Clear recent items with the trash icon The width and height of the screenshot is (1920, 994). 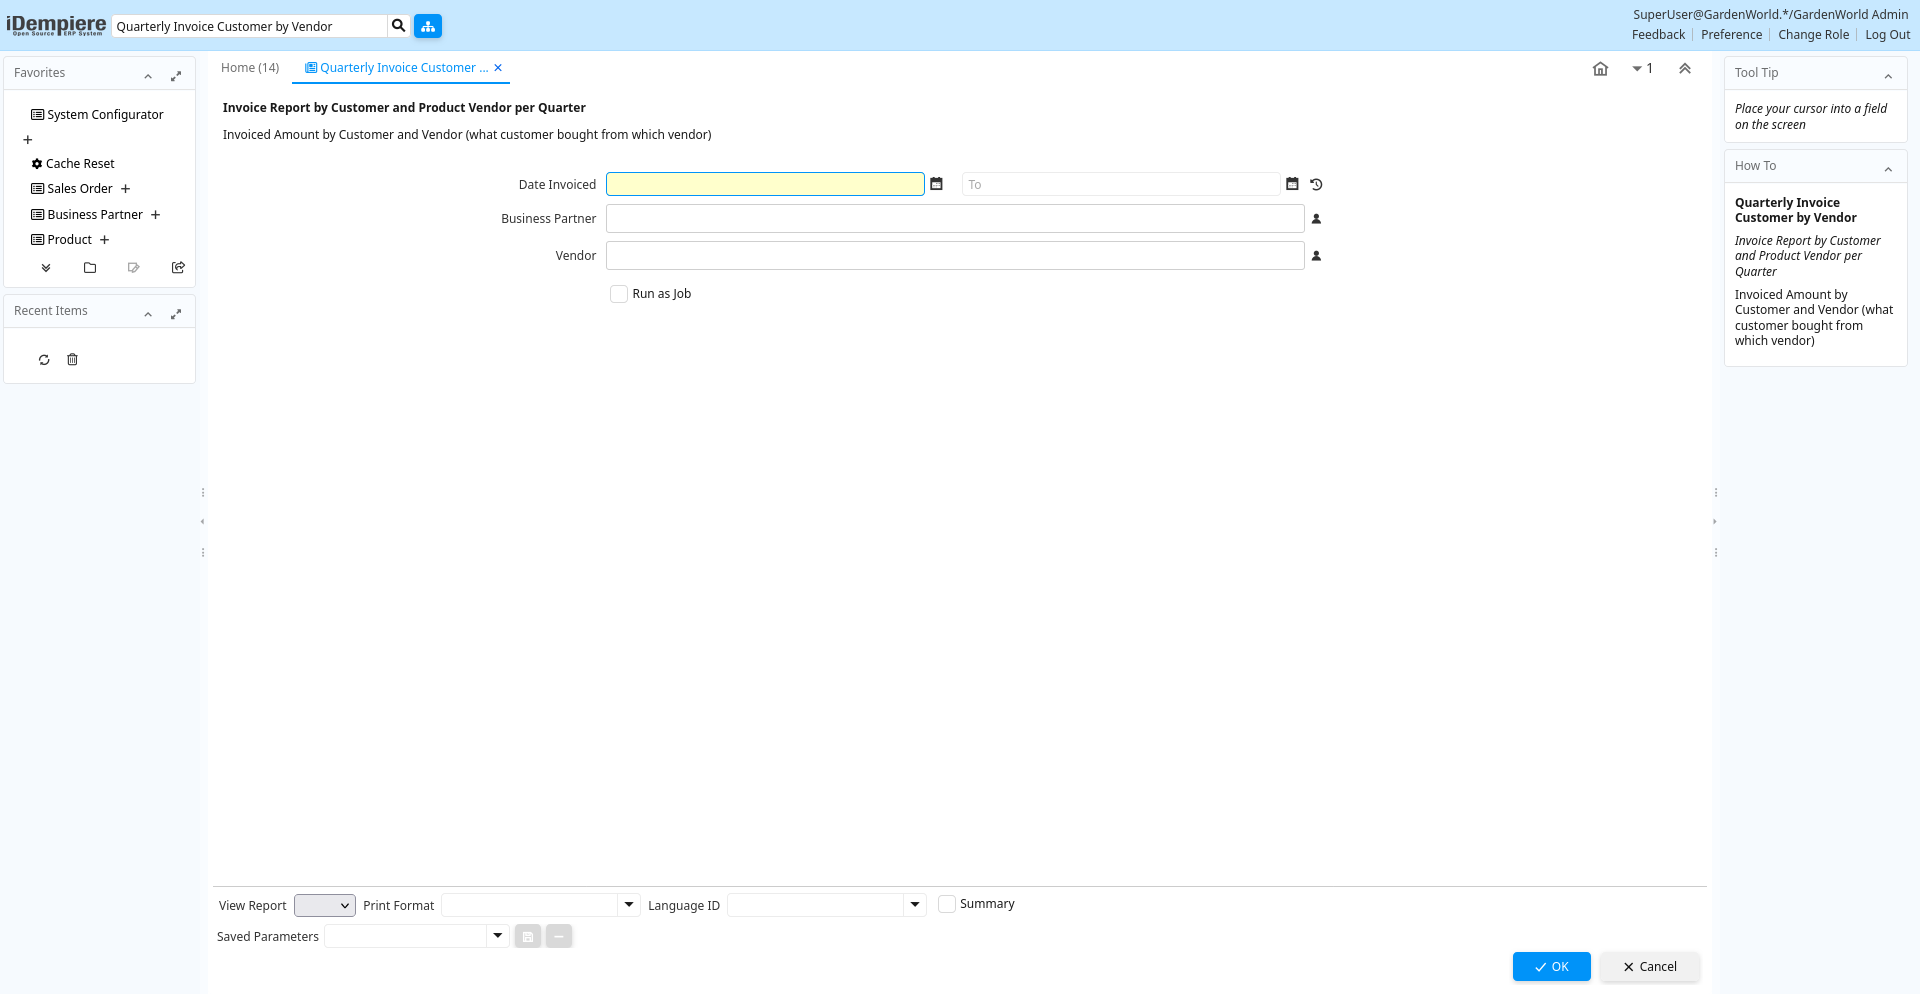[x=72, y=360]
